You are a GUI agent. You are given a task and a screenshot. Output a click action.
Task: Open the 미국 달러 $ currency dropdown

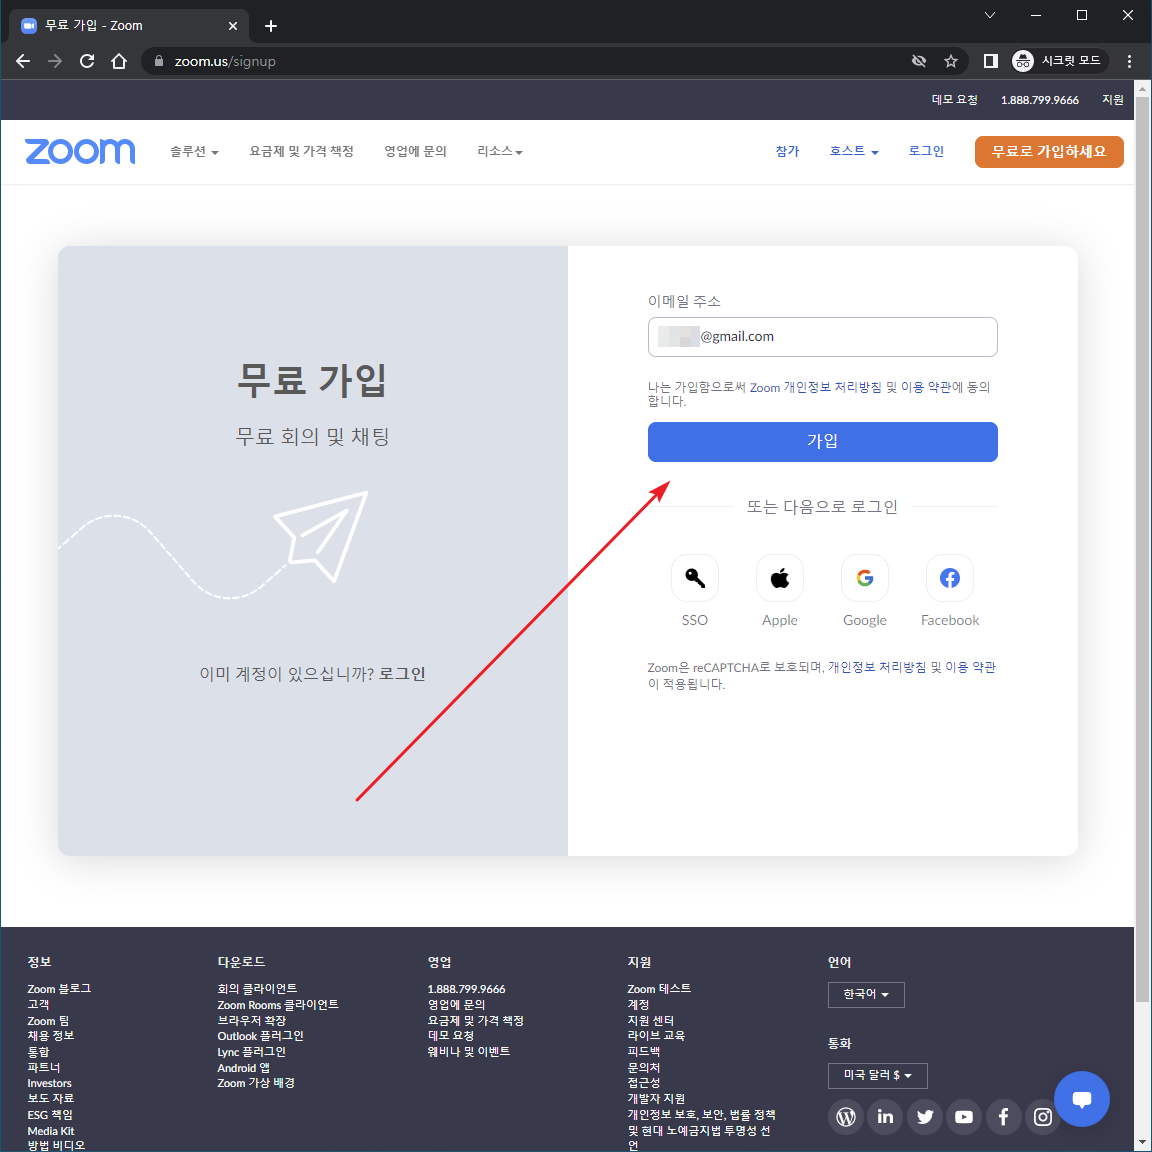[877, 1075]
